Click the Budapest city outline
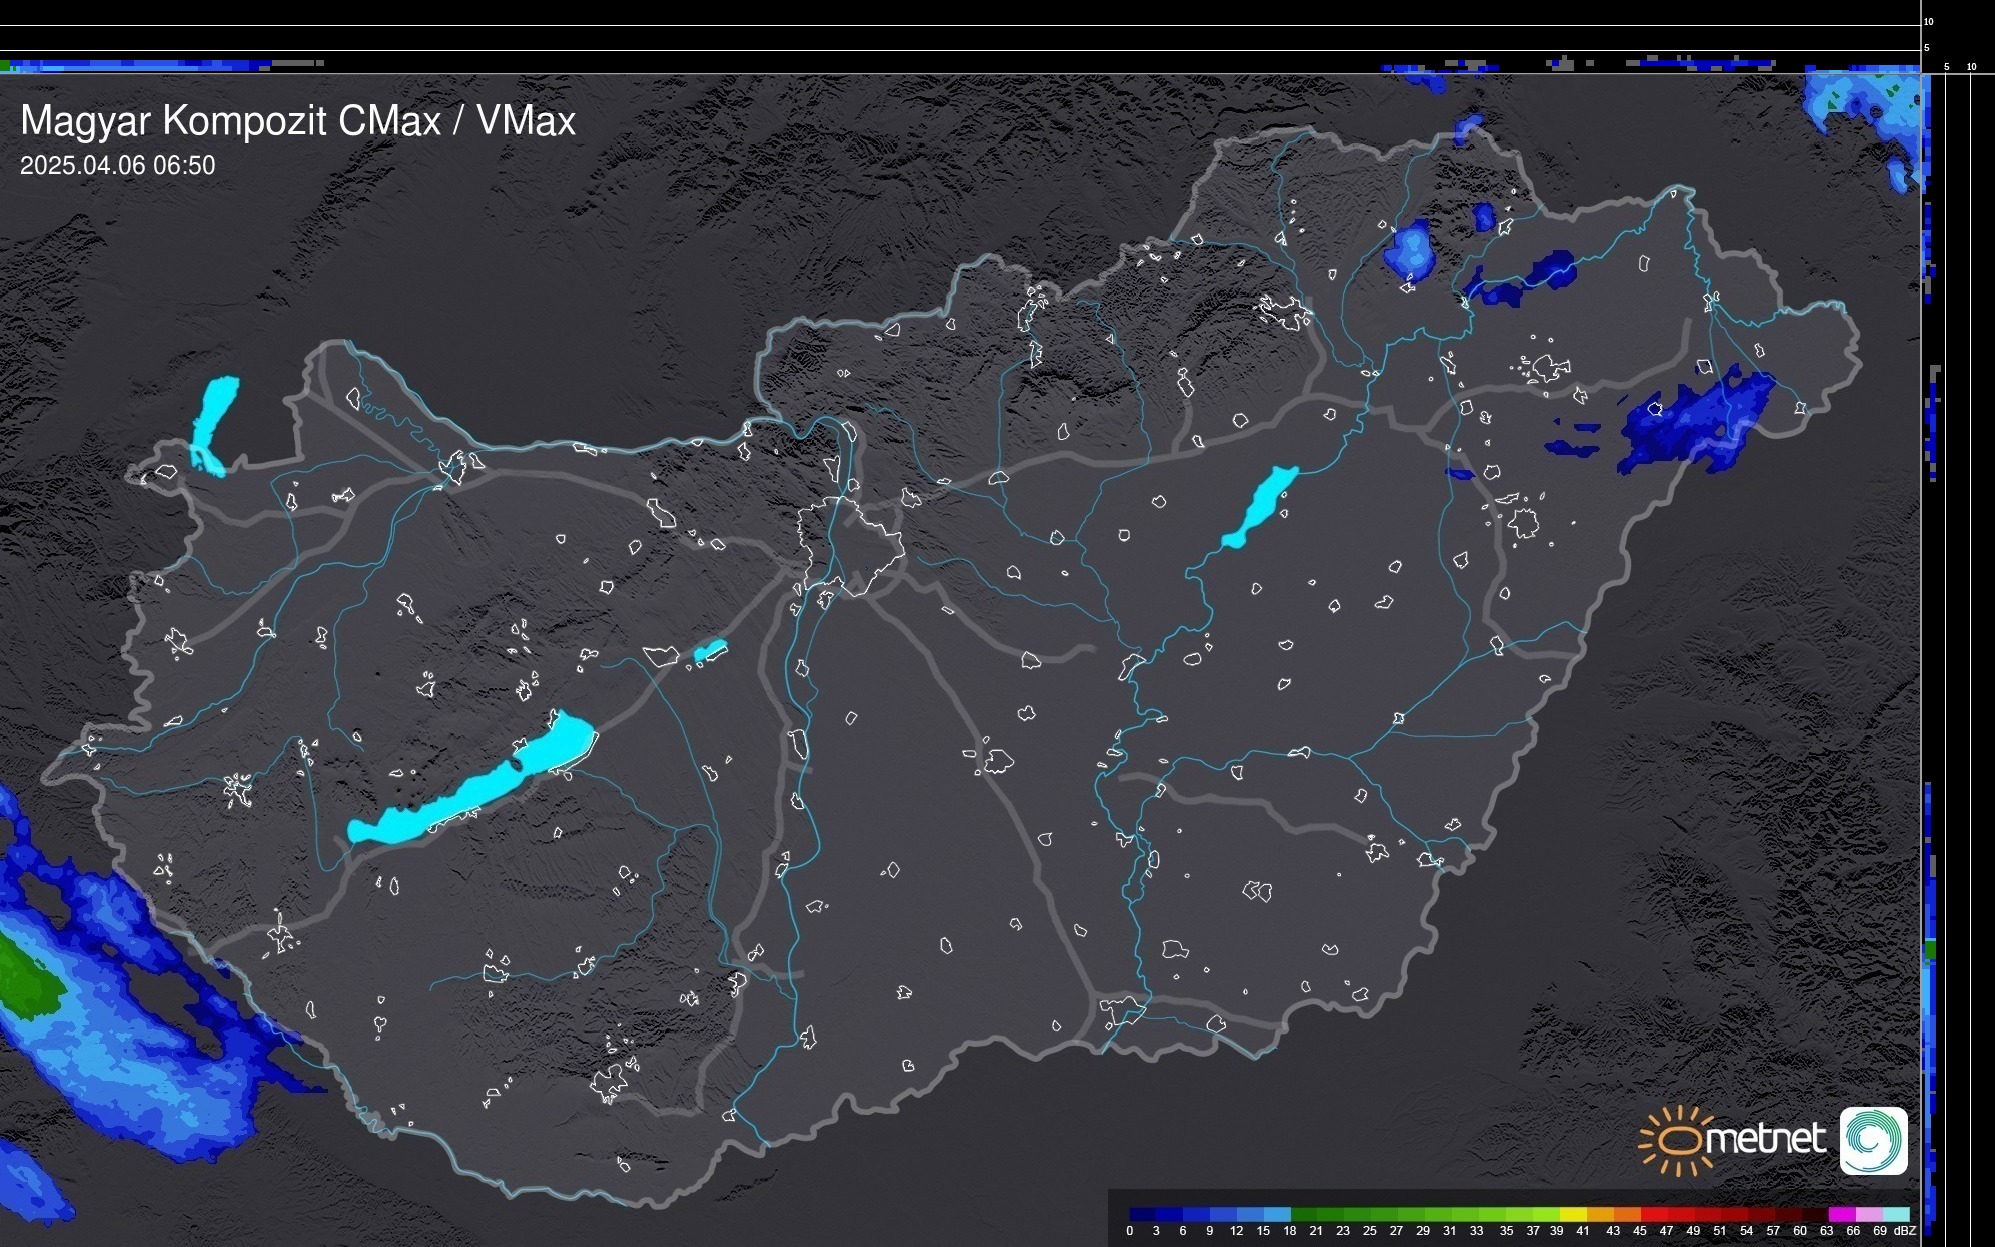The width and height of the screenshot is (1995, 1247). [850, 545]
